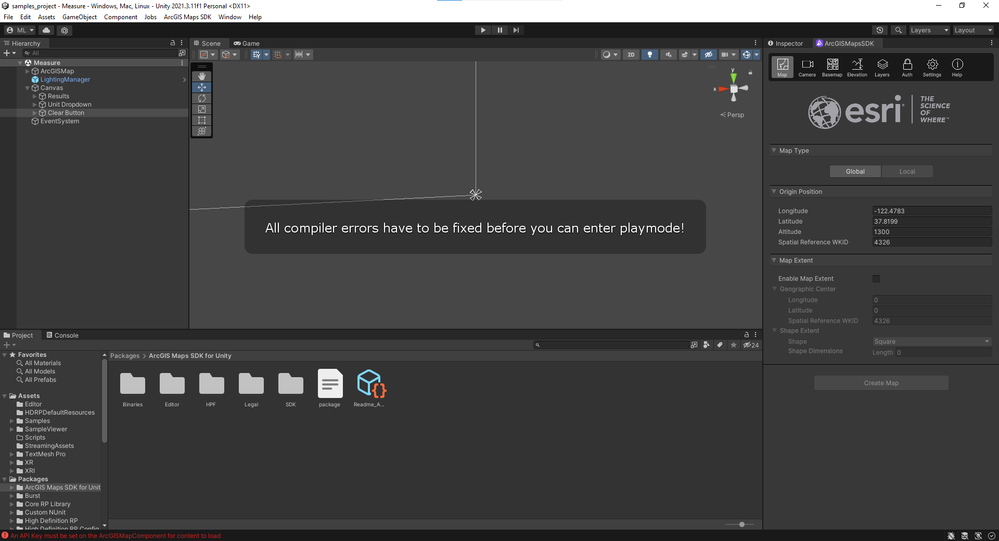
Task: Open the ML account dropdown
Action: pyautogui.click(x=20, y=30)
